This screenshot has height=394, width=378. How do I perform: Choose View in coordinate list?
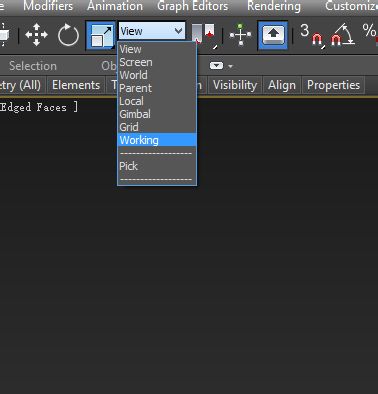157,49
